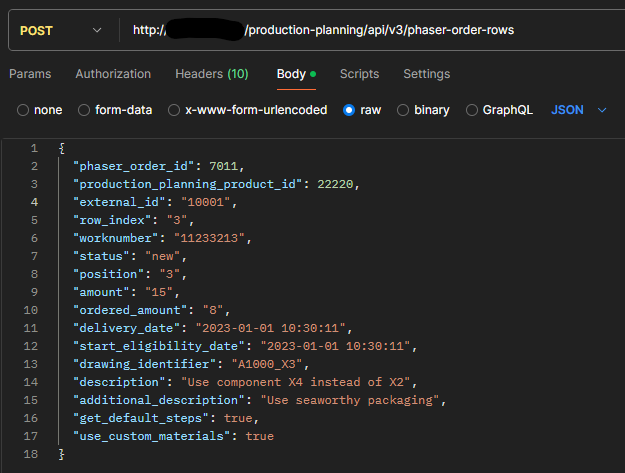
Task: Open the Scripts tab
Action: [359, 74]
